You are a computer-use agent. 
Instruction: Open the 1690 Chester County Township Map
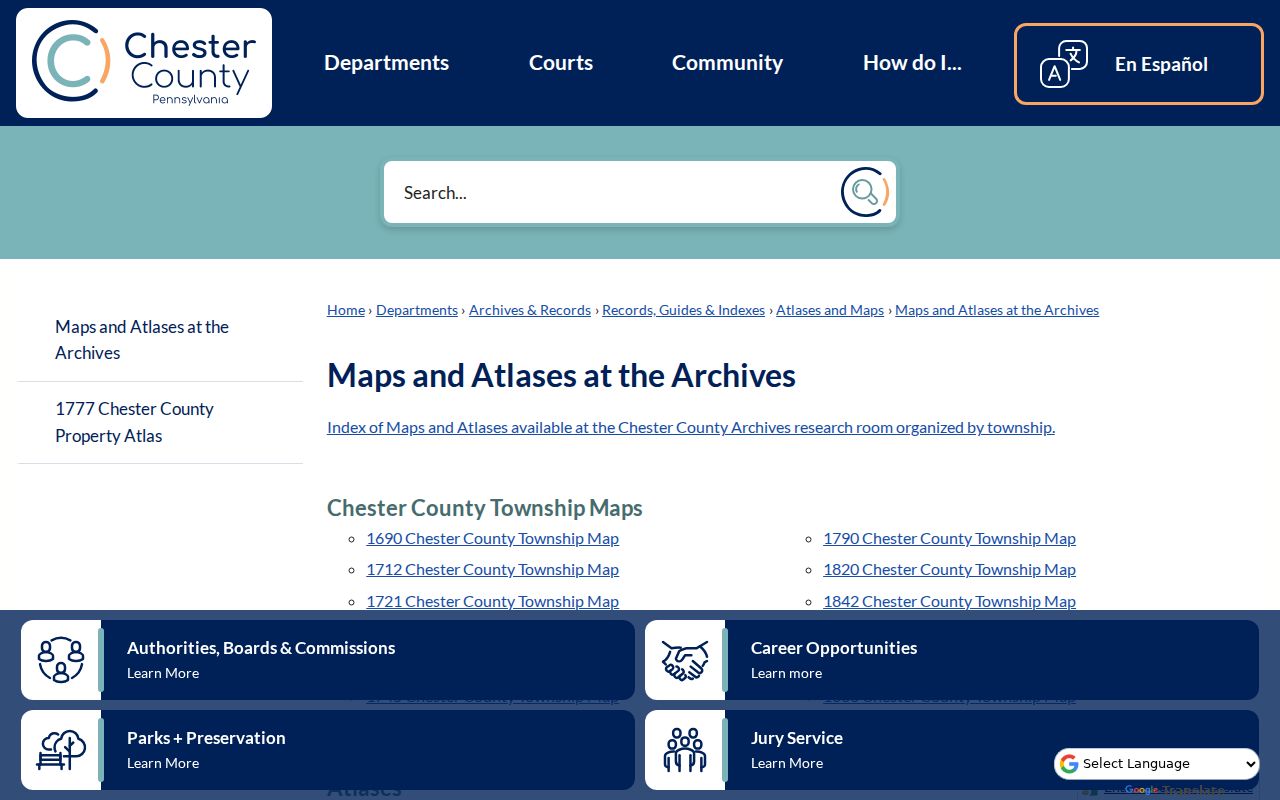pyautogui.click(x=492, y=538)
